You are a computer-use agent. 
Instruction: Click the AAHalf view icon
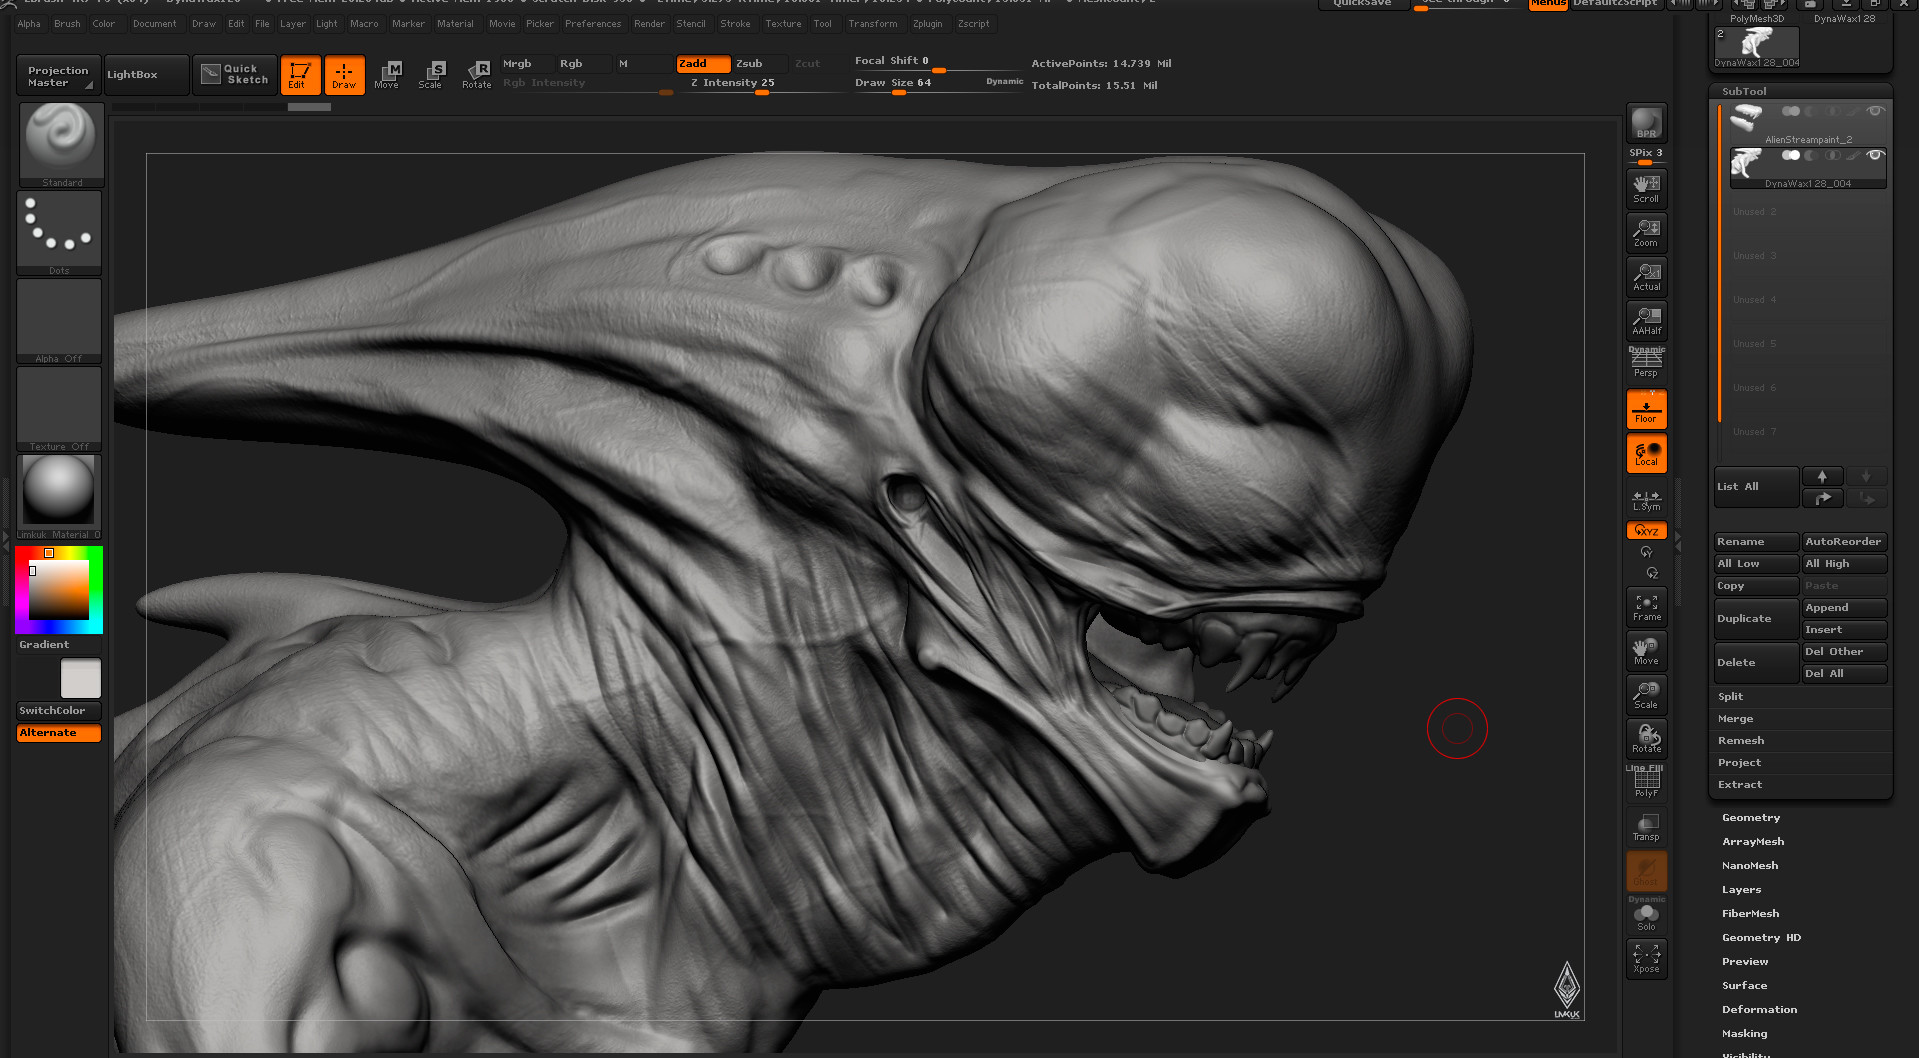(1646, 320)
